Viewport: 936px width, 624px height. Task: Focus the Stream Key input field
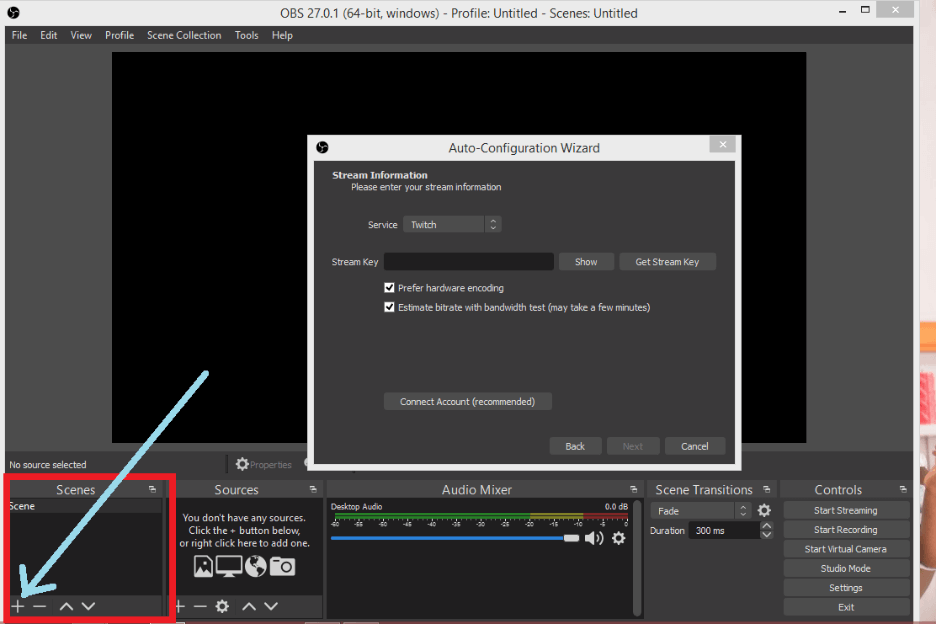pos(469,262)
